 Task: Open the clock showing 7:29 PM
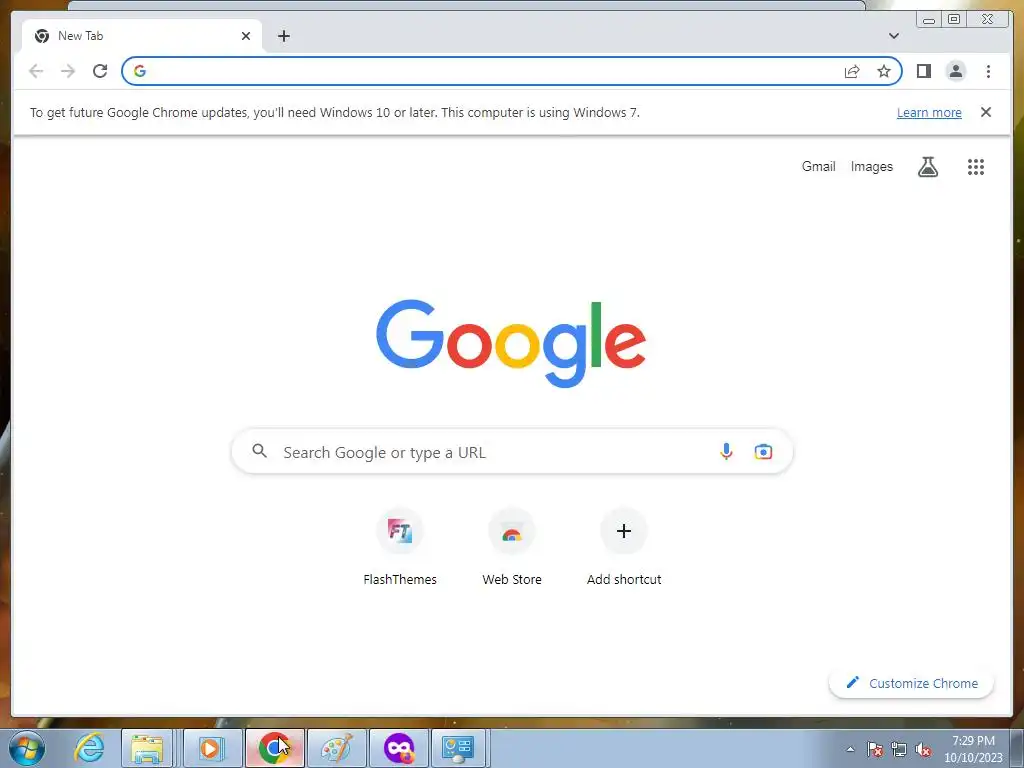(x=973, y=749)
